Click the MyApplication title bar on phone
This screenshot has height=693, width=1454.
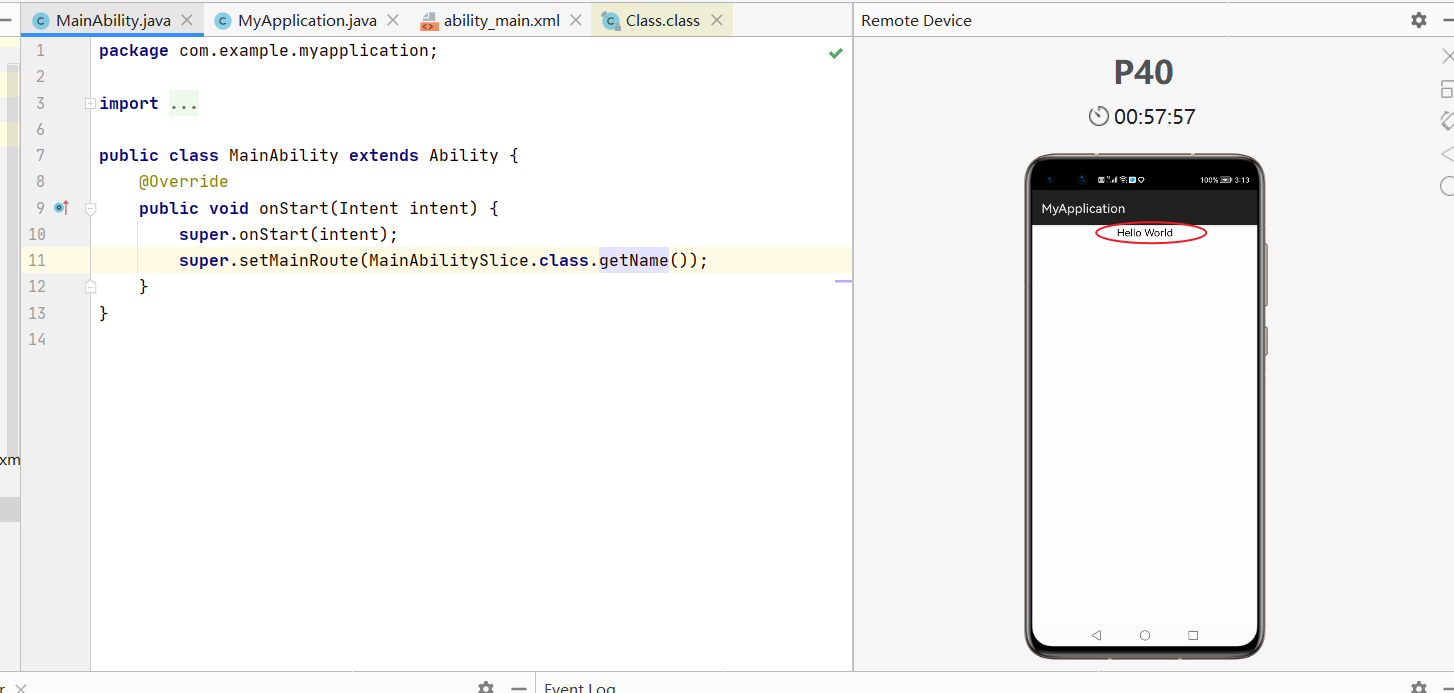(1145, 208)
